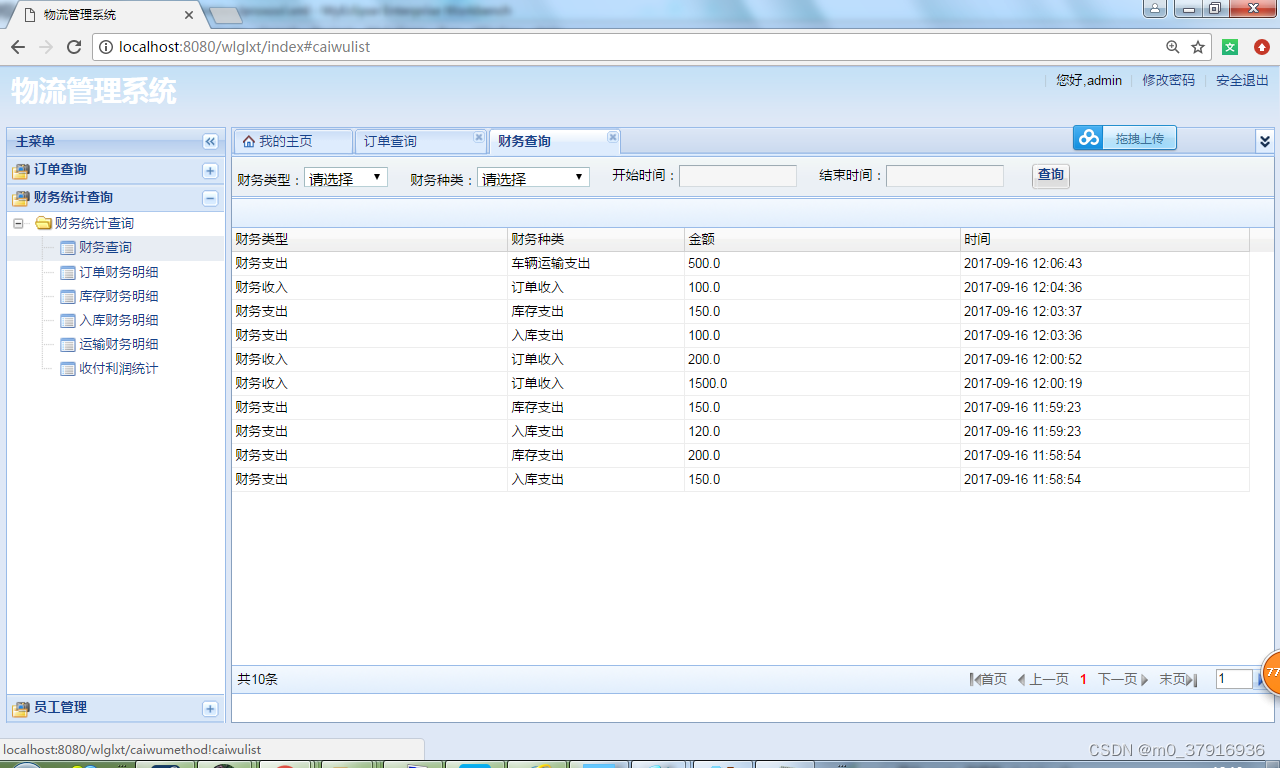Image resolution: width=1280 pixels, height=768 pixels.
Task: Click the 订单查询 accordion folder icon
Action: pos(21,171)
